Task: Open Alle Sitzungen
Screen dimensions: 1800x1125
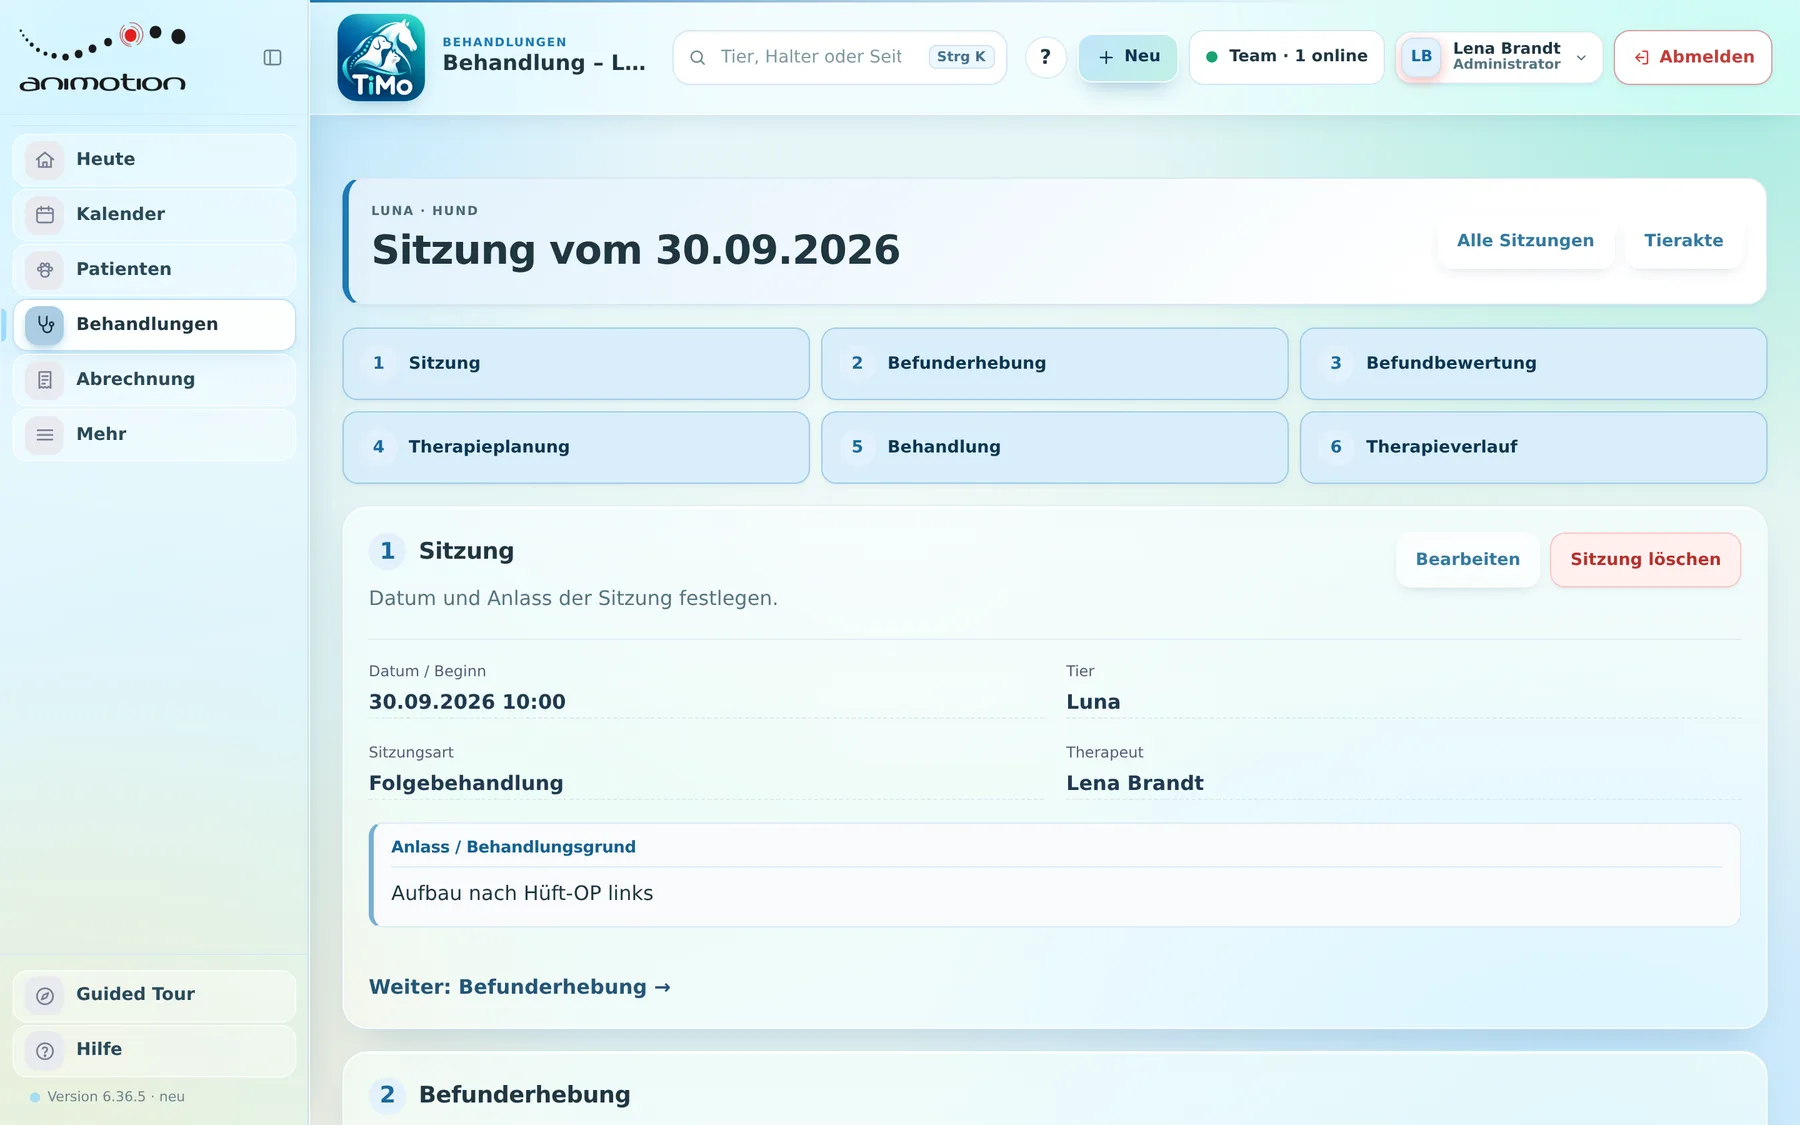Action: (x=1525, y=241)
